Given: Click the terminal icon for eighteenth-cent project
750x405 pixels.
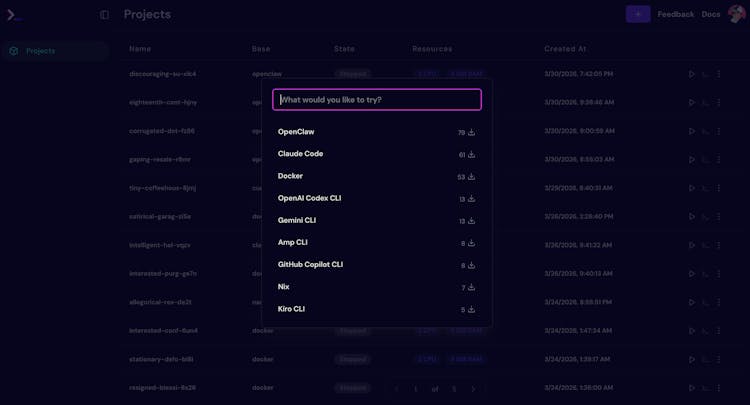Looking at the screenshot, I should (705, 102).
